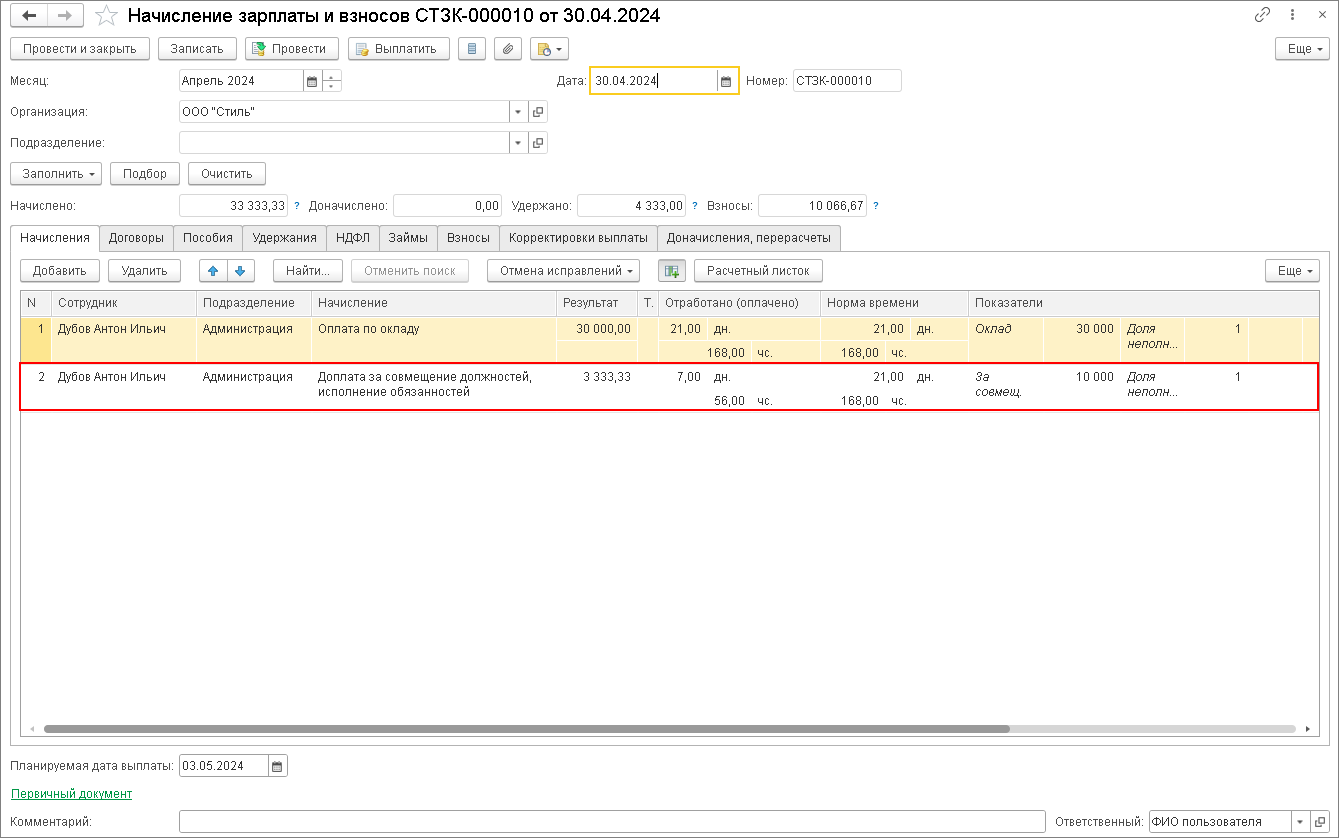Save with the Записать button

click(197, 48)
